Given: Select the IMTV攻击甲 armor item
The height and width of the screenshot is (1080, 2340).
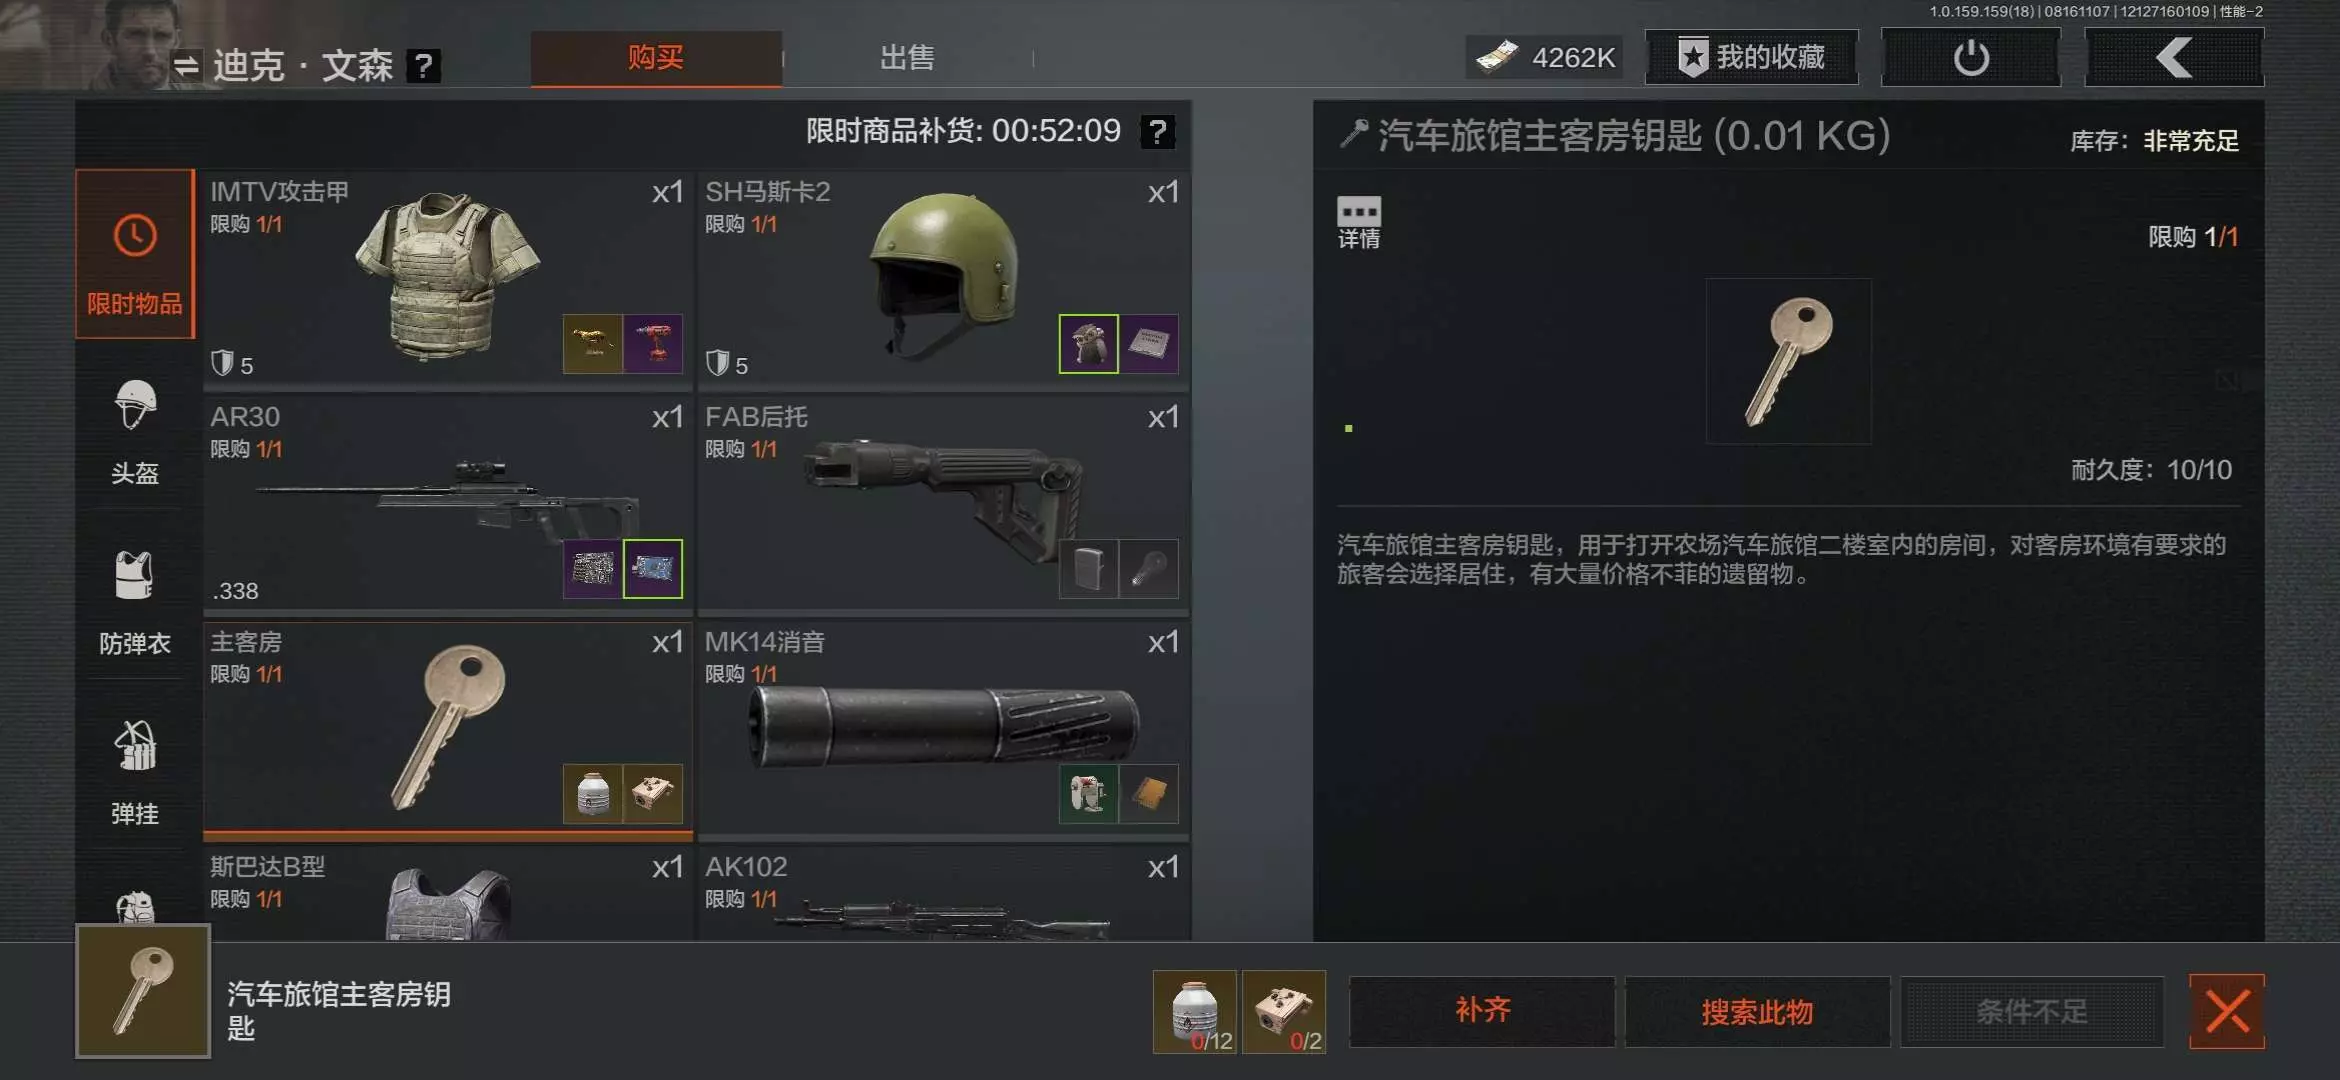Looking at the screenshot, I should [447, 278].
